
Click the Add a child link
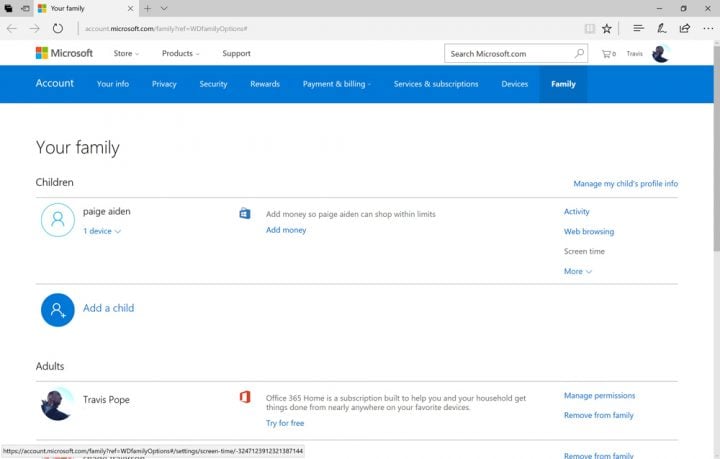(108, 308)
